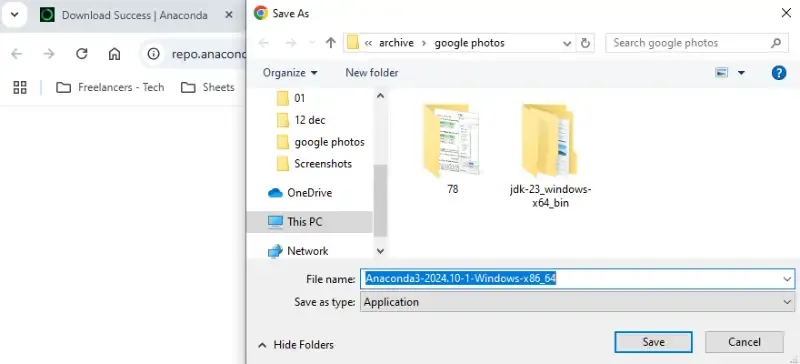The image size is (800, 364).
Task: Open Screenshots folder in navigation pane
Action: click(323, 164)
